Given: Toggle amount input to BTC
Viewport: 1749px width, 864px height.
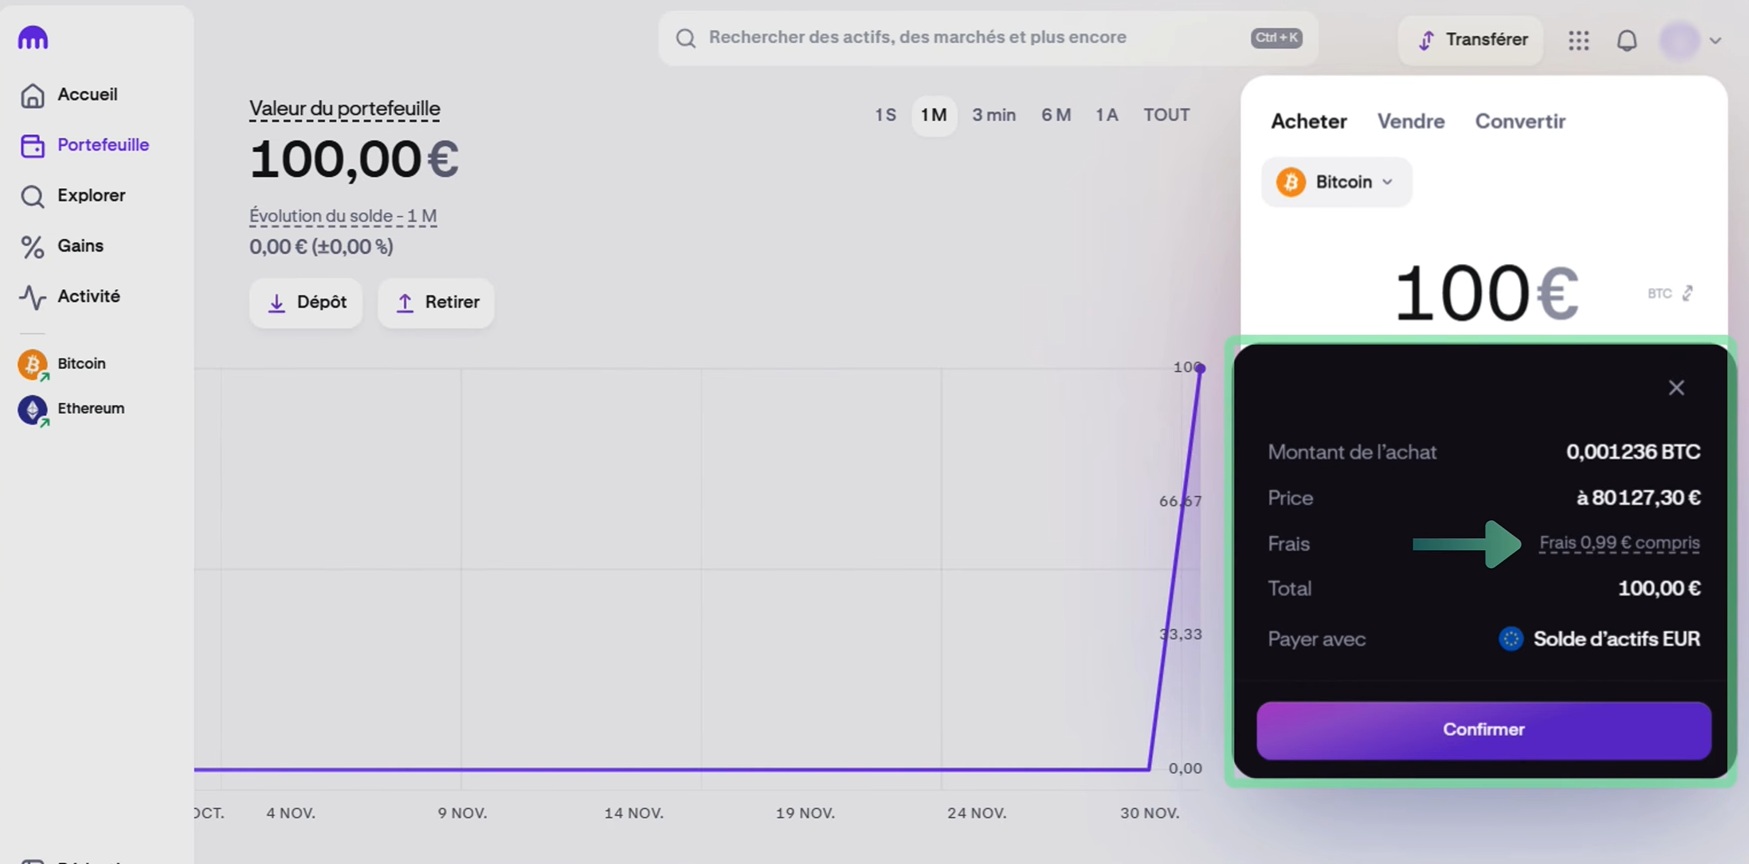Looking at the screenshot, I should (1671, 293).
